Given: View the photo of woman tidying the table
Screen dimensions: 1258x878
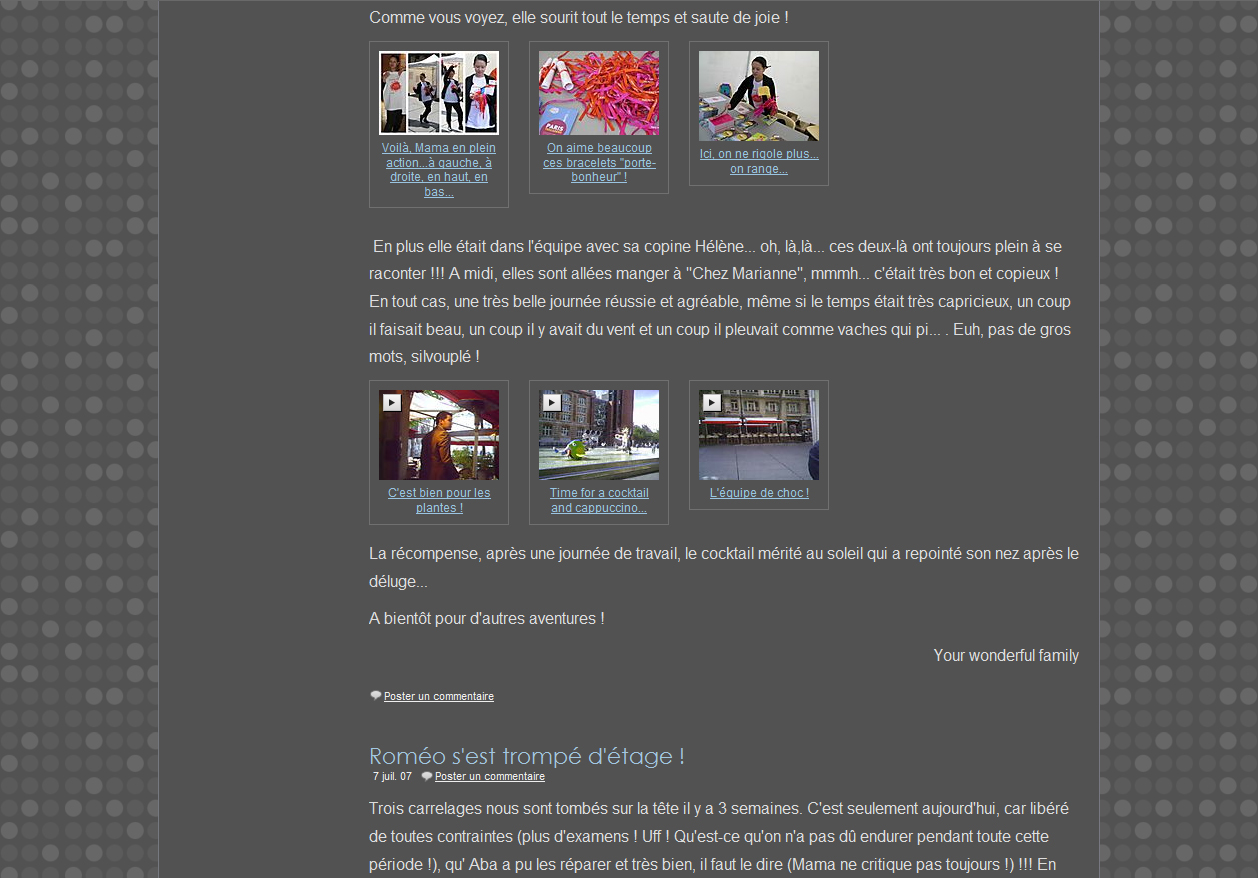Looking at the screenshot, I should pyautogui.click(x=758, y=96).
